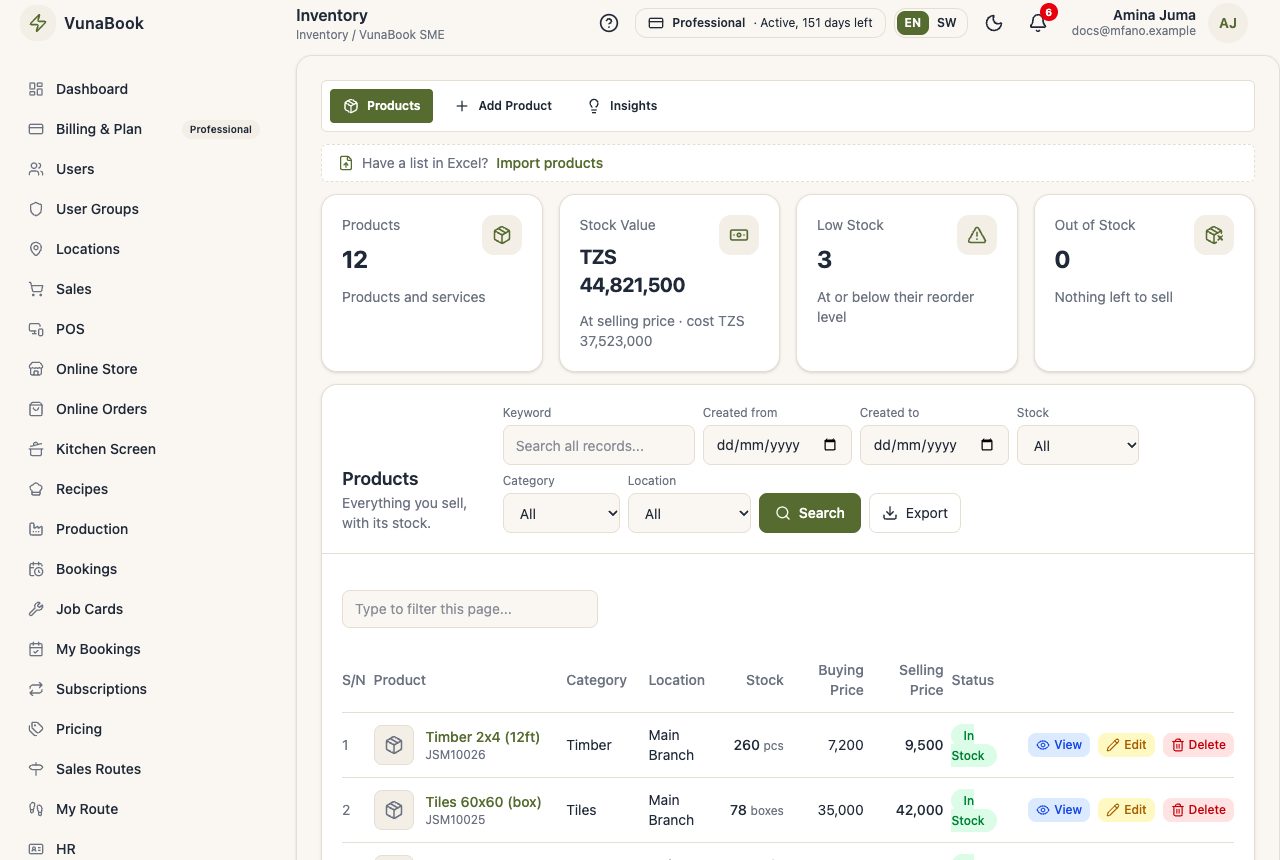Click the Selling Price column header
Image resolution: width=1280 pixels, height=860 pixels.
click(x=921, y=680)
